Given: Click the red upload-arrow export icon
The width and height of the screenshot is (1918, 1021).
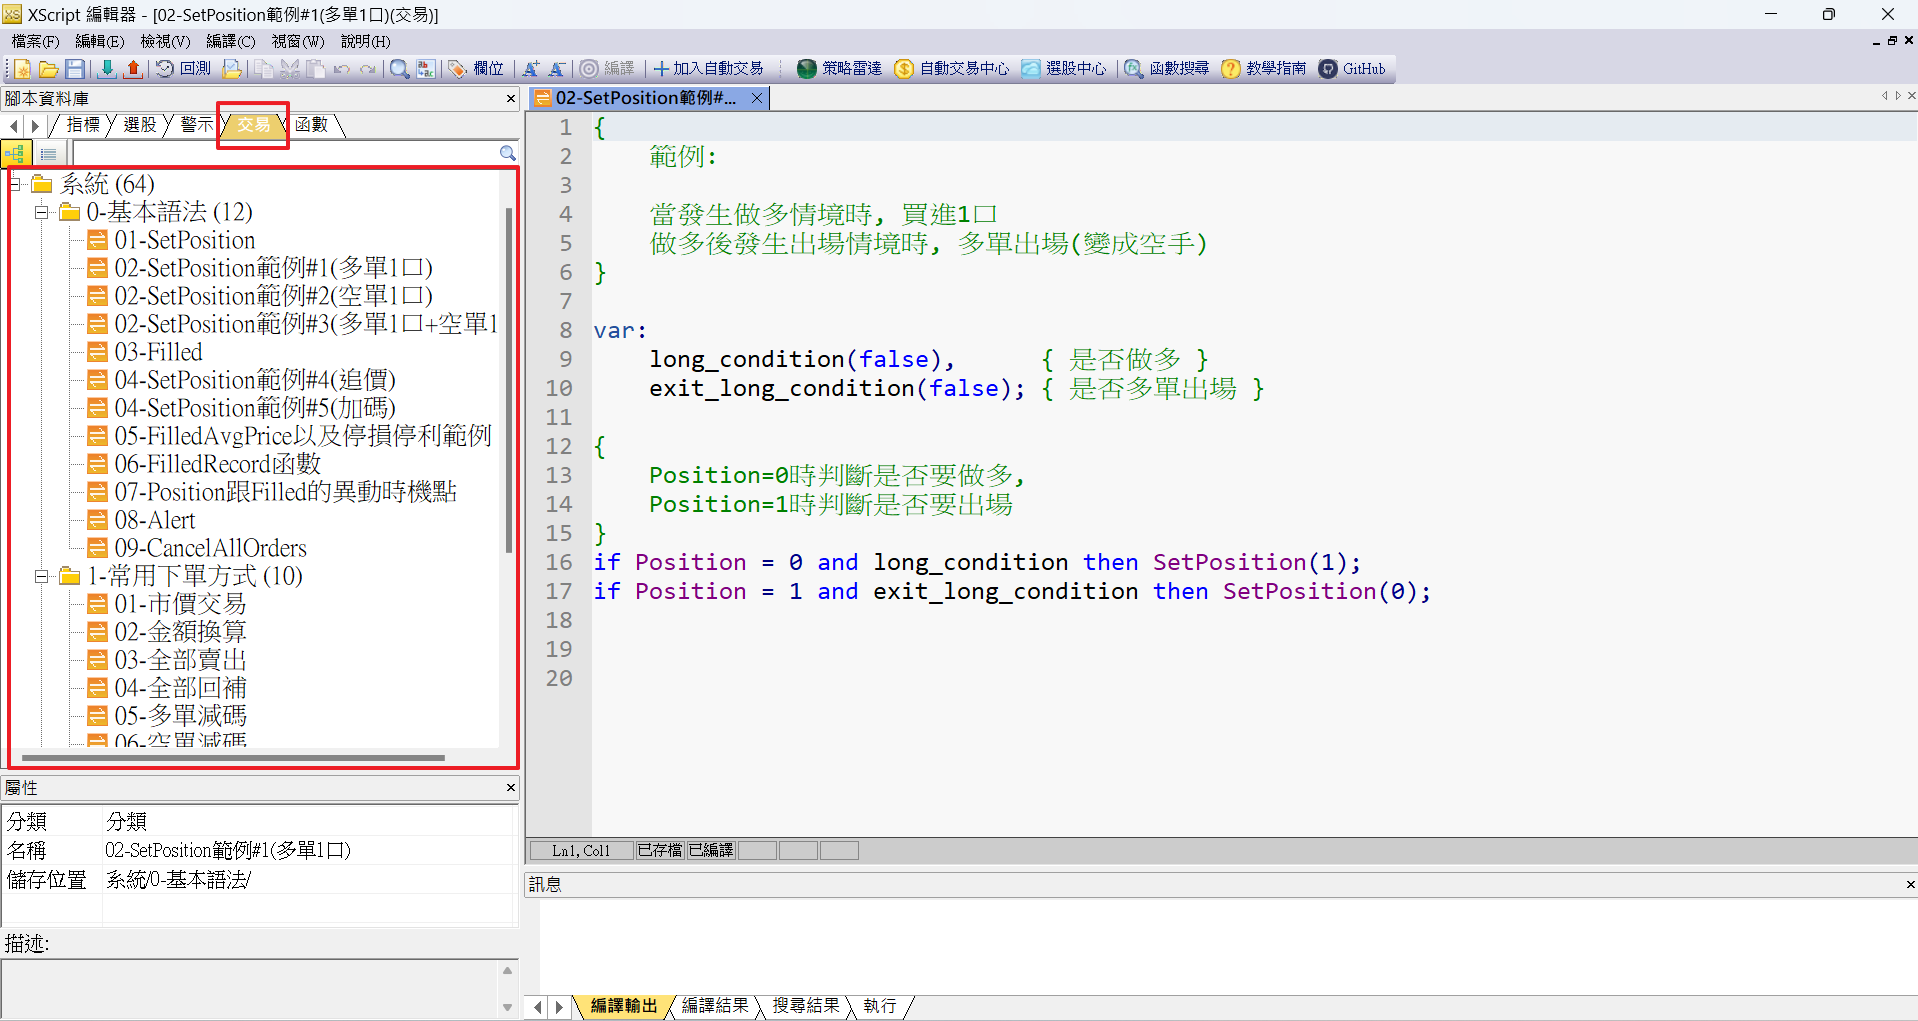Looking at the screenshot, I should coord(132,69).
